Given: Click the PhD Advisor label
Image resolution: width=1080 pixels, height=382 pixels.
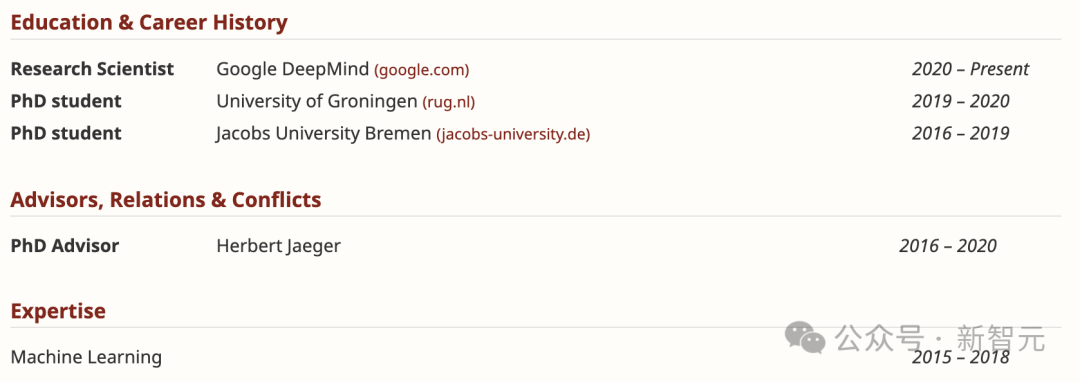Looking at the screenshot, I should pos(65,246).
